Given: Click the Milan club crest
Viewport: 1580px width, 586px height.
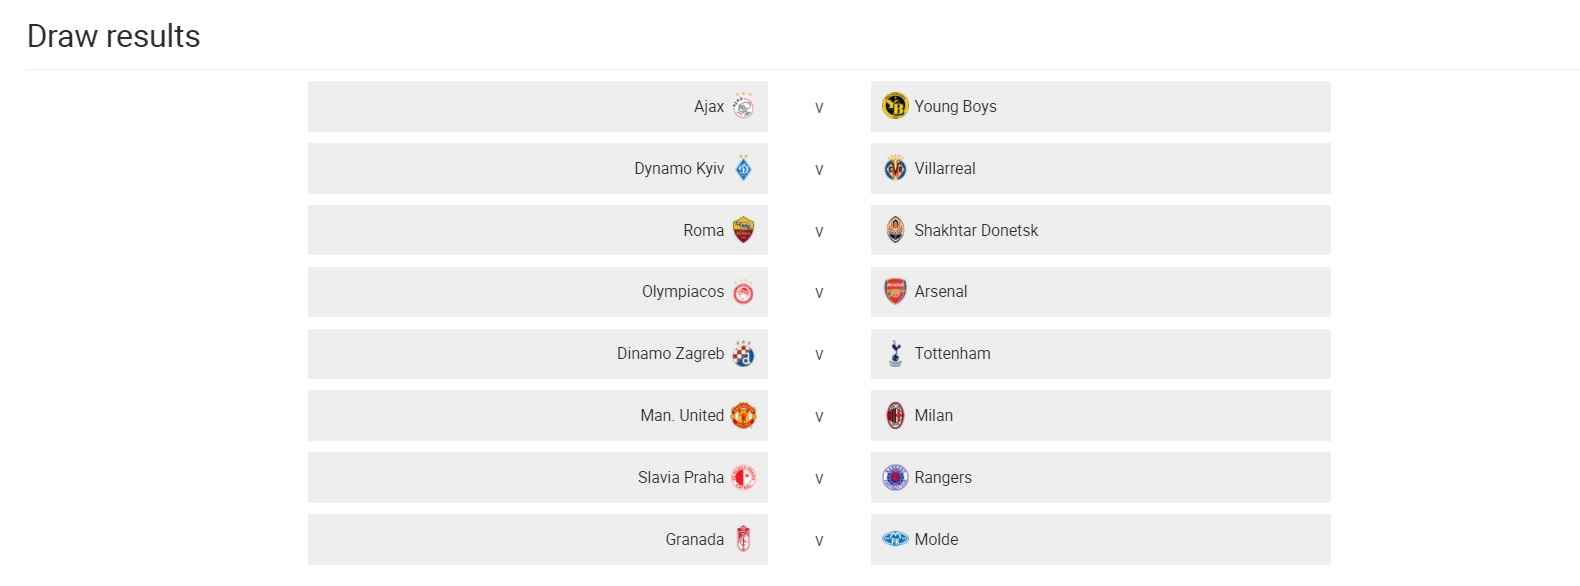Looking at the screenshot, I should [895, 415].
